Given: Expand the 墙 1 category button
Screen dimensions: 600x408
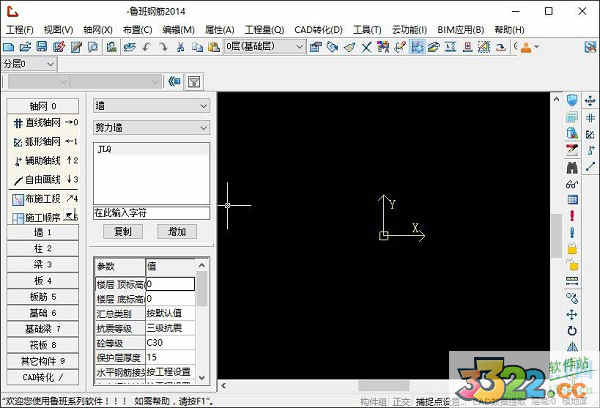Looking at the screenshot, I should pyautogui.click(x=43, y=232).
